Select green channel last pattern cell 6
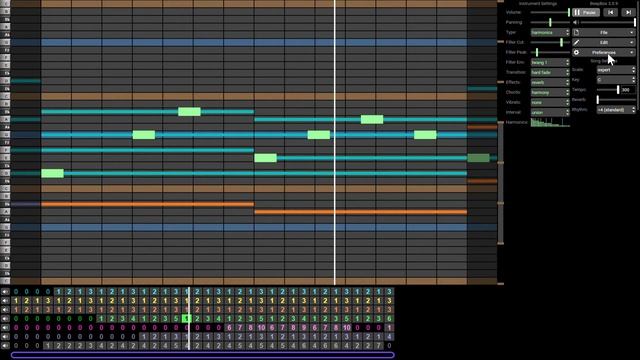The width and height of the screenshot is (640, 360). coord(389,318)
